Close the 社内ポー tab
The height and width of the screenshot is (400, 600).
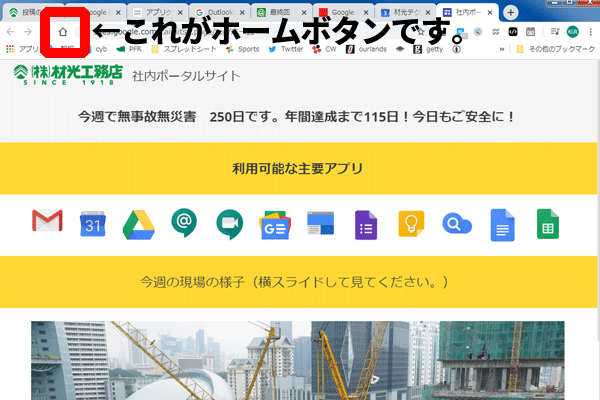(490, 13)
